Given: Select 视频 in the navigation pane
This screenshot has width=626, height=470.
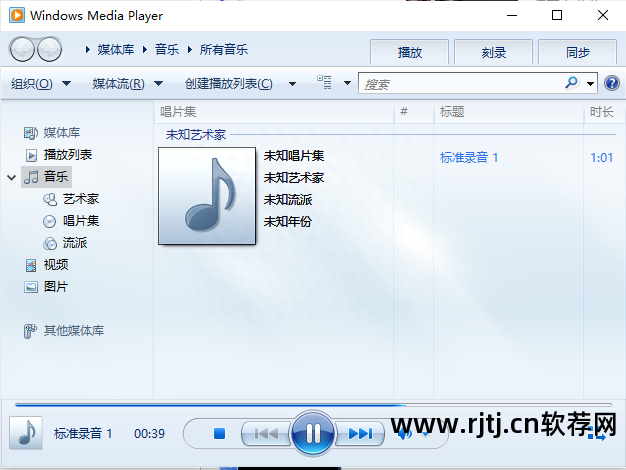Looking at the screenshot, I should [55, 264].
